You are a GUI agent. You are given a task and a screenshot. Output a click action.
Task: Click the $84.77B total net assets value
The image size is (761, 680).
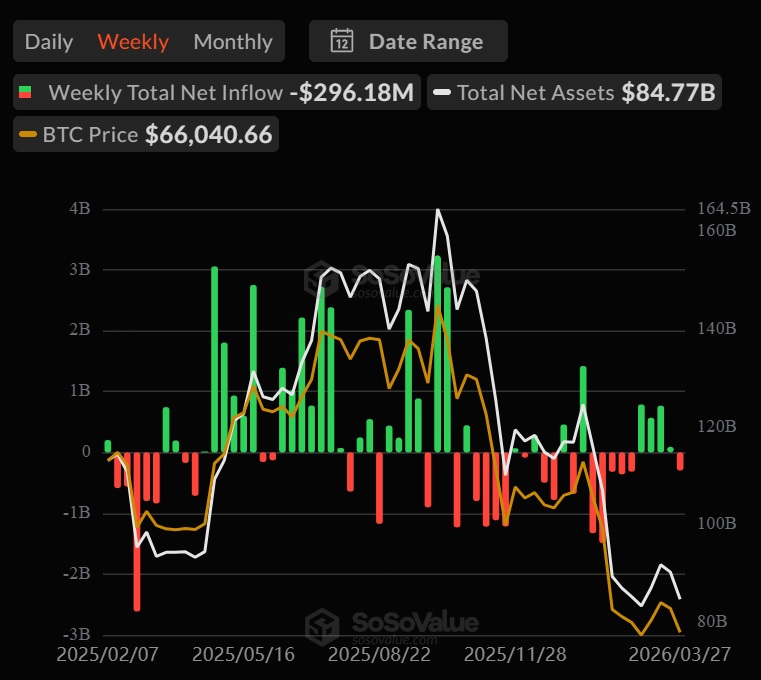[x=668, y=93]
